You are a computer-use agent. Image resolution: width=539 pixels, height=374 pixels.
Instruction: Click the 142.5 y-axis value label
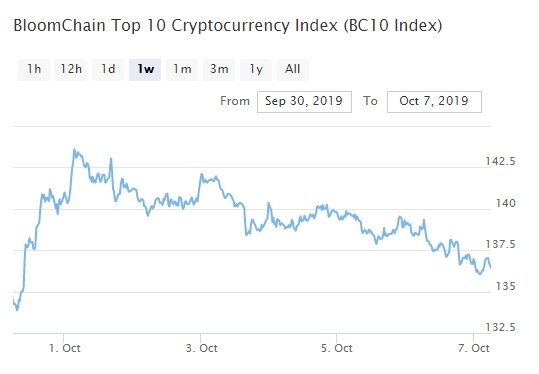pyautogui.click(x=500, y=161)
